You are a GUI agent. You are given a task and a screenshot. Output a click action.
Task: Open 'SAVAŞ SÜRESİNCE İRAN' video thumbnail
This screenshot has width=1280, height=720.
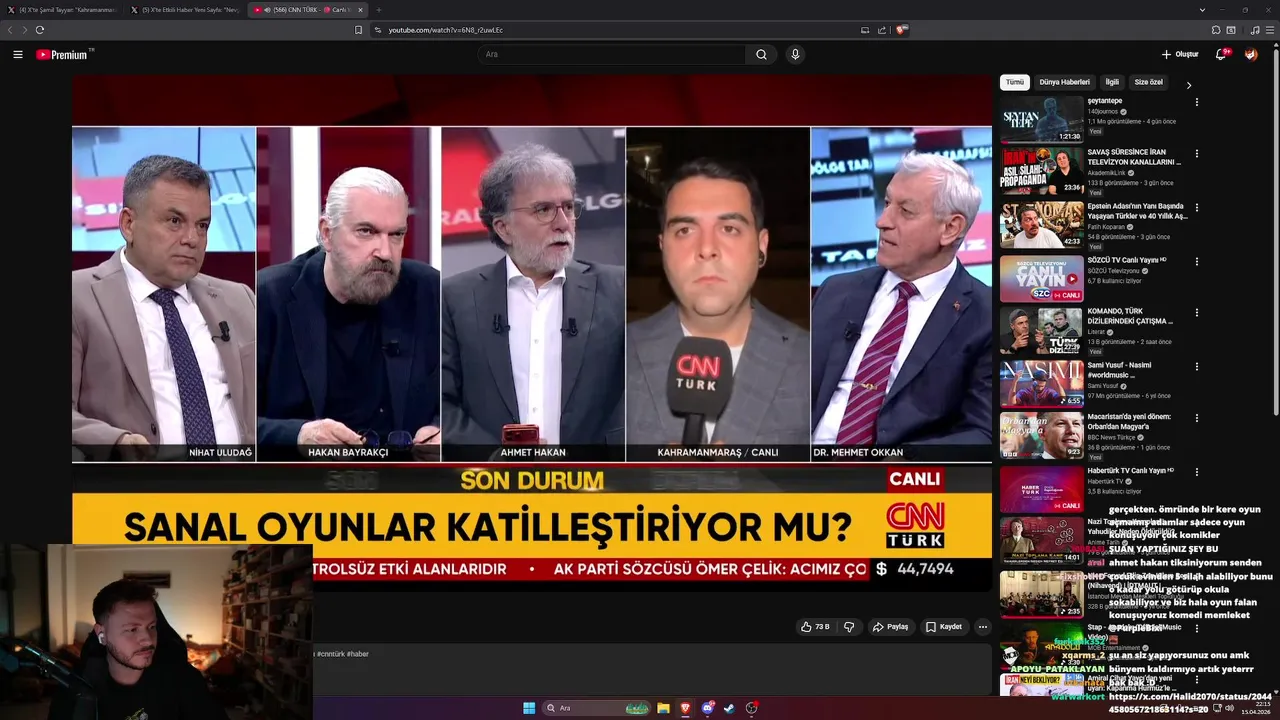(1042, 171)
